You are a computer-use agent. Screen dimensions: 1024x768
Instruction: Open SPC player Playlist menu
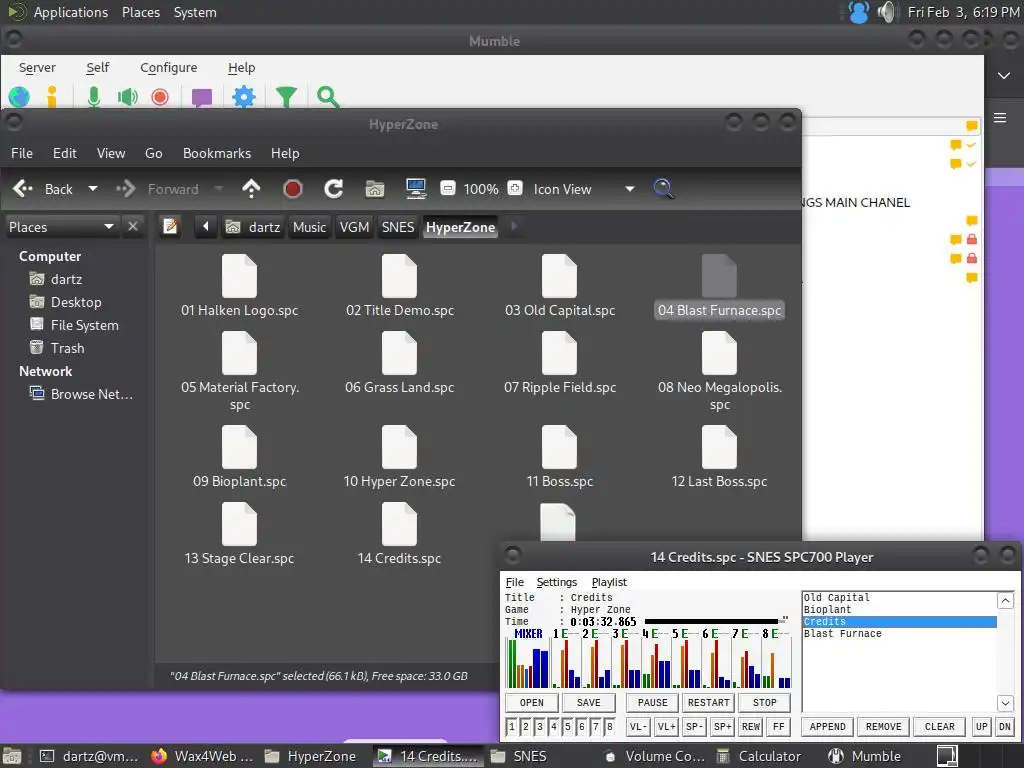click(x=609, y=582)
